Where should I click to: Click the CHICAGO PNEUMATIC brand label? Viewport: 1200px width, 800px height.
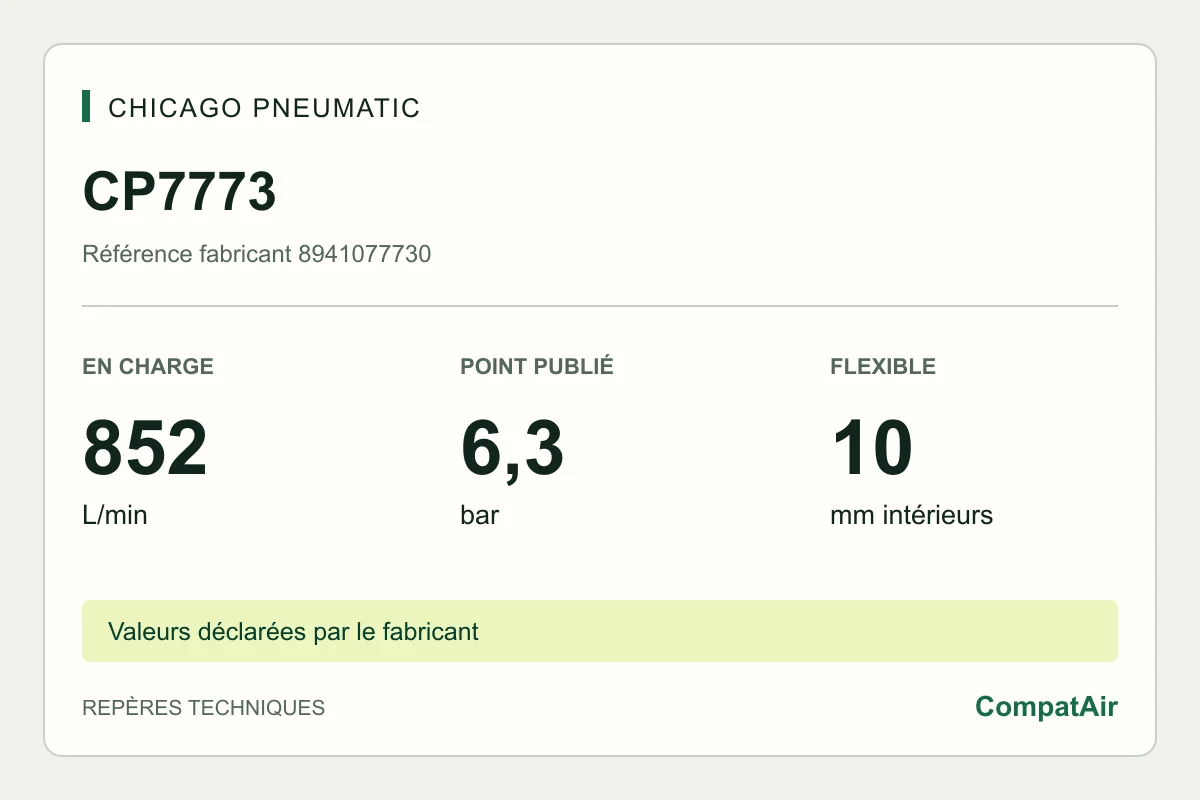264,108
